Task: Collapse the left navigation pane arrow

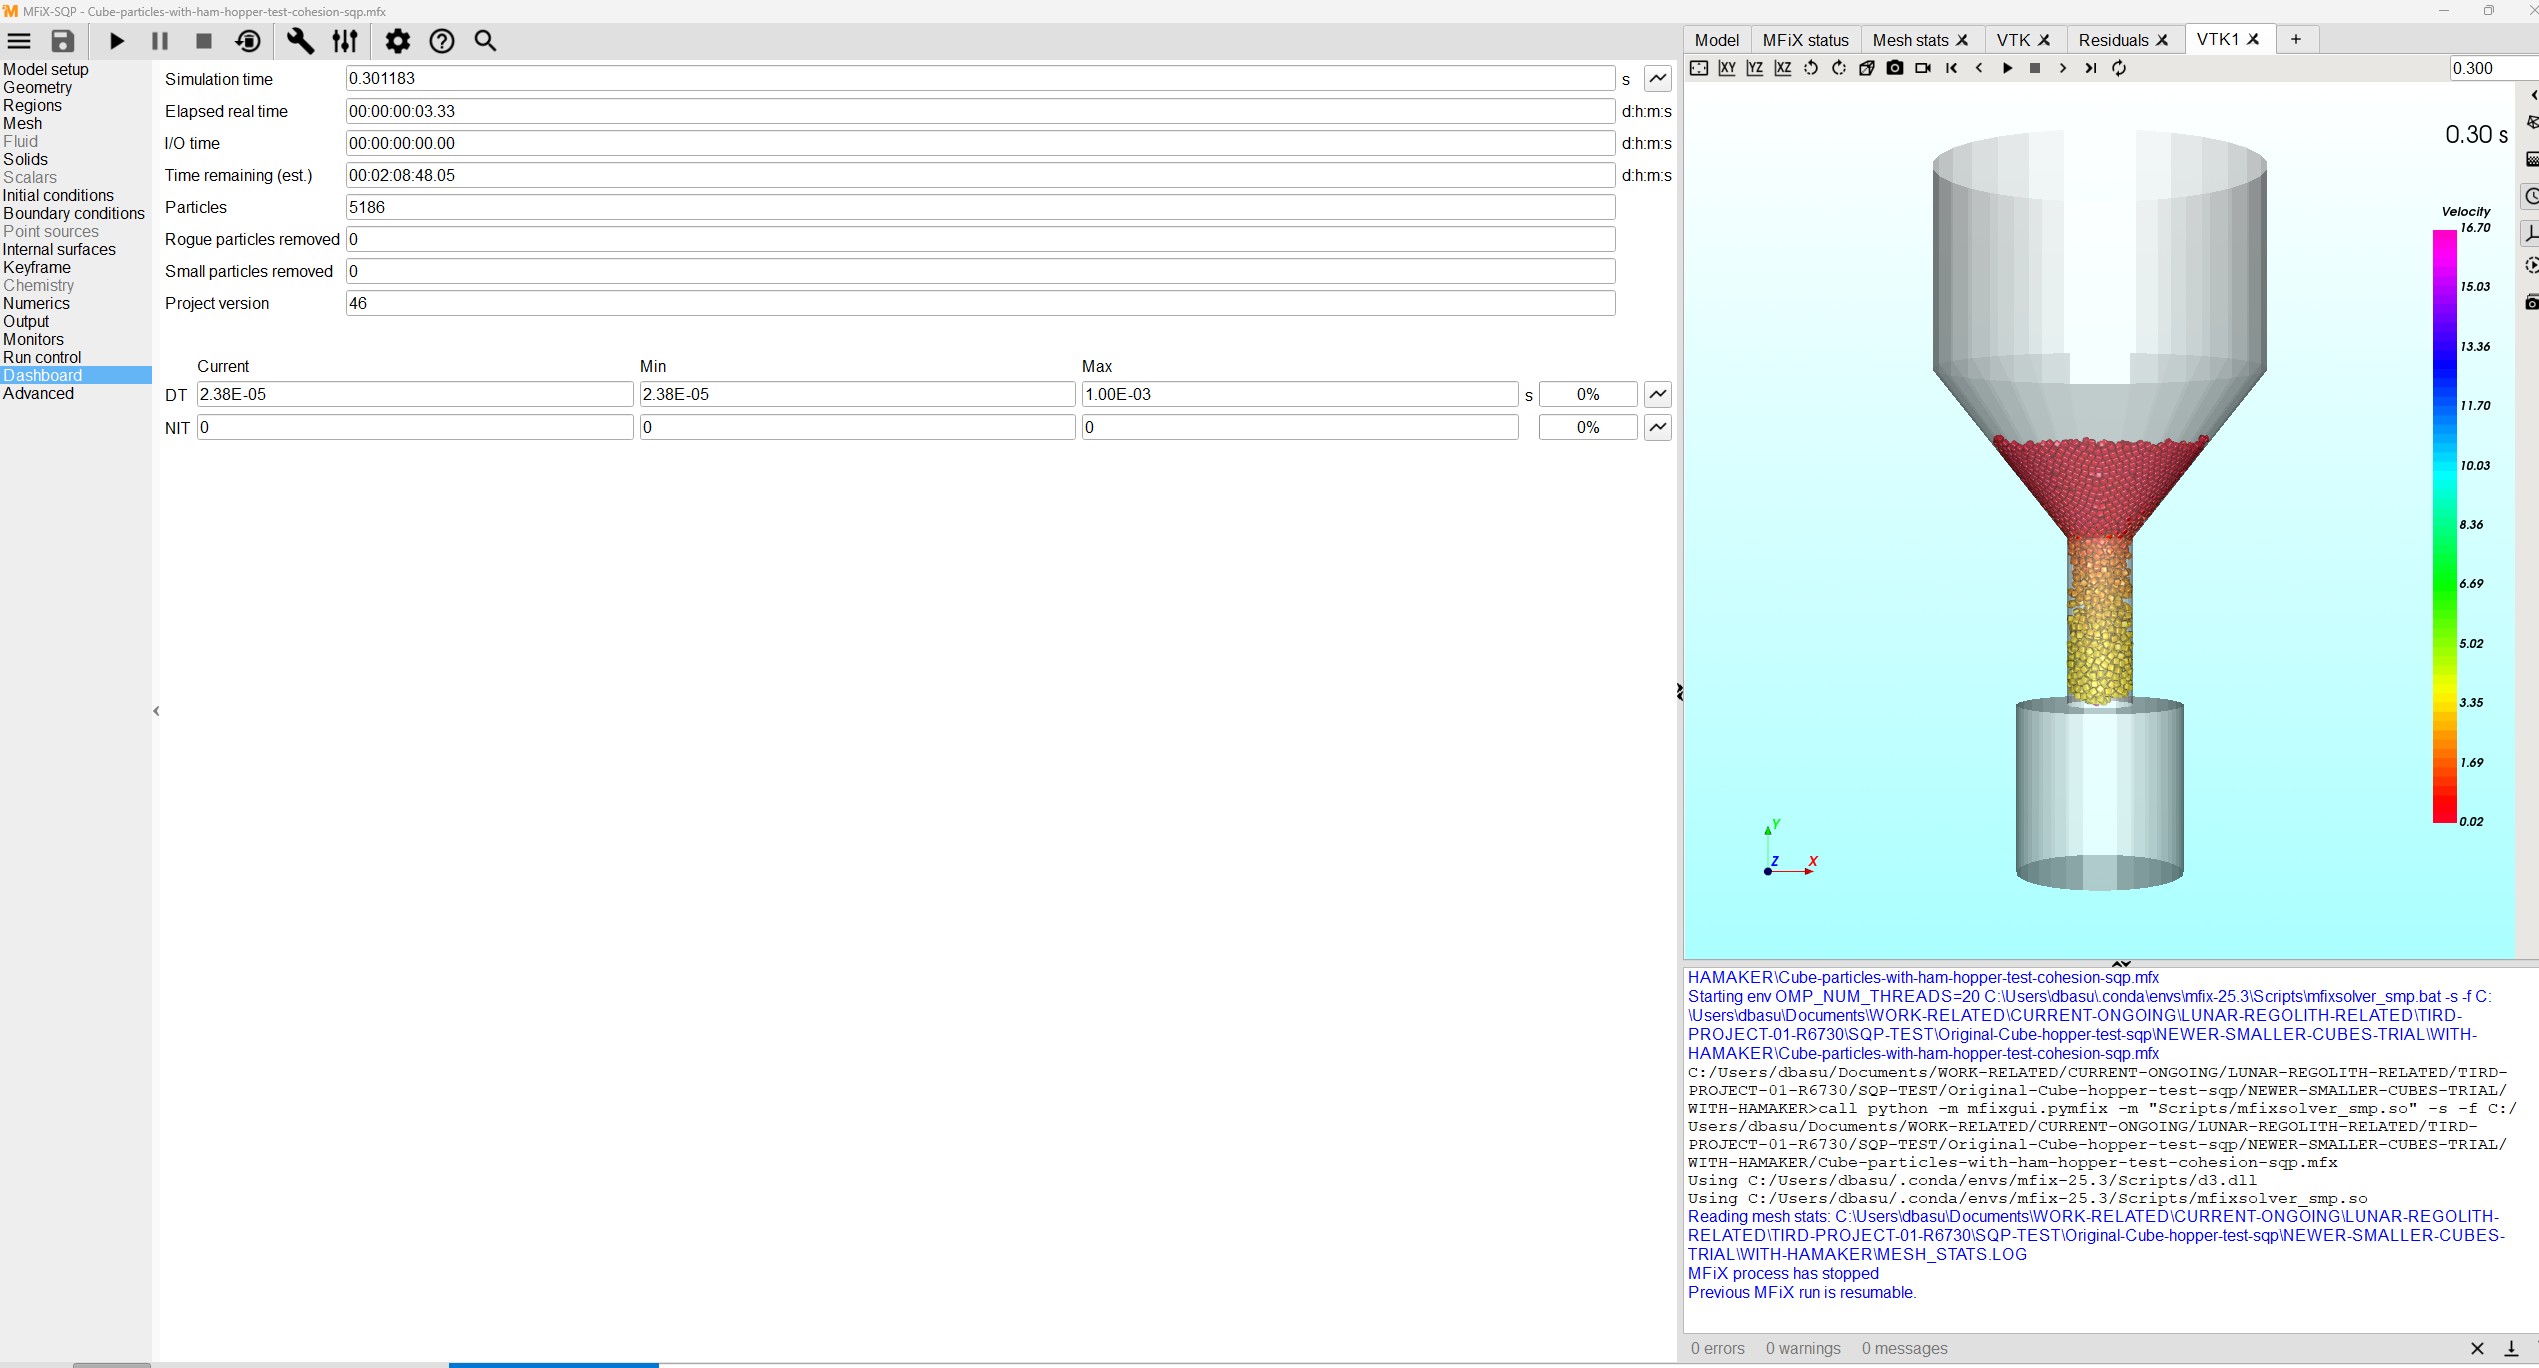Action: pos(156,711)
